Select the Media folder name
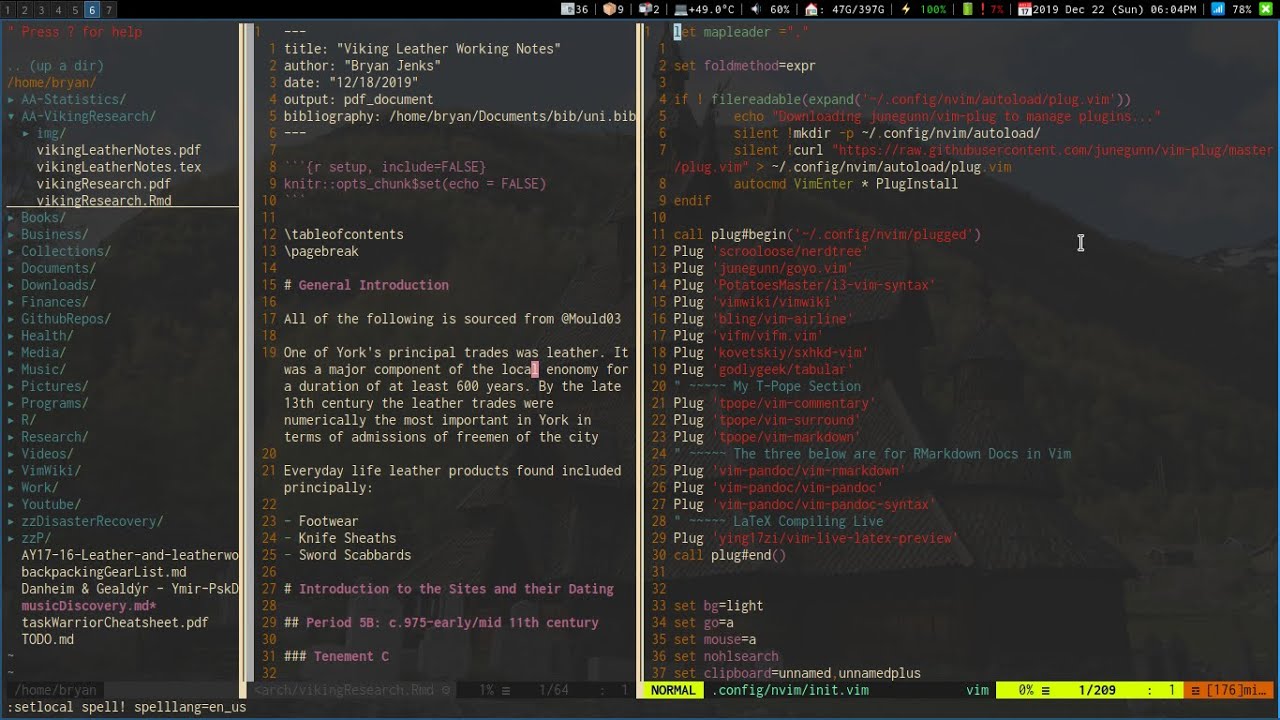This screenshot has height=720, width=1280. coord(44,354)
